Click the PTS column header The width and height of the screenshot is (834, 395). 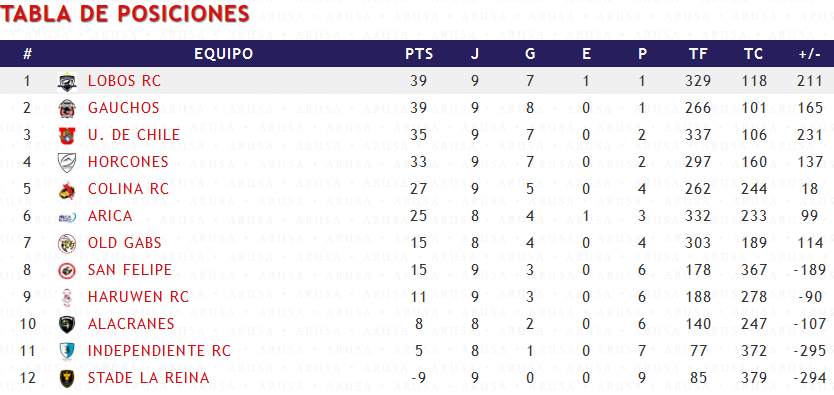pos(419,54)
